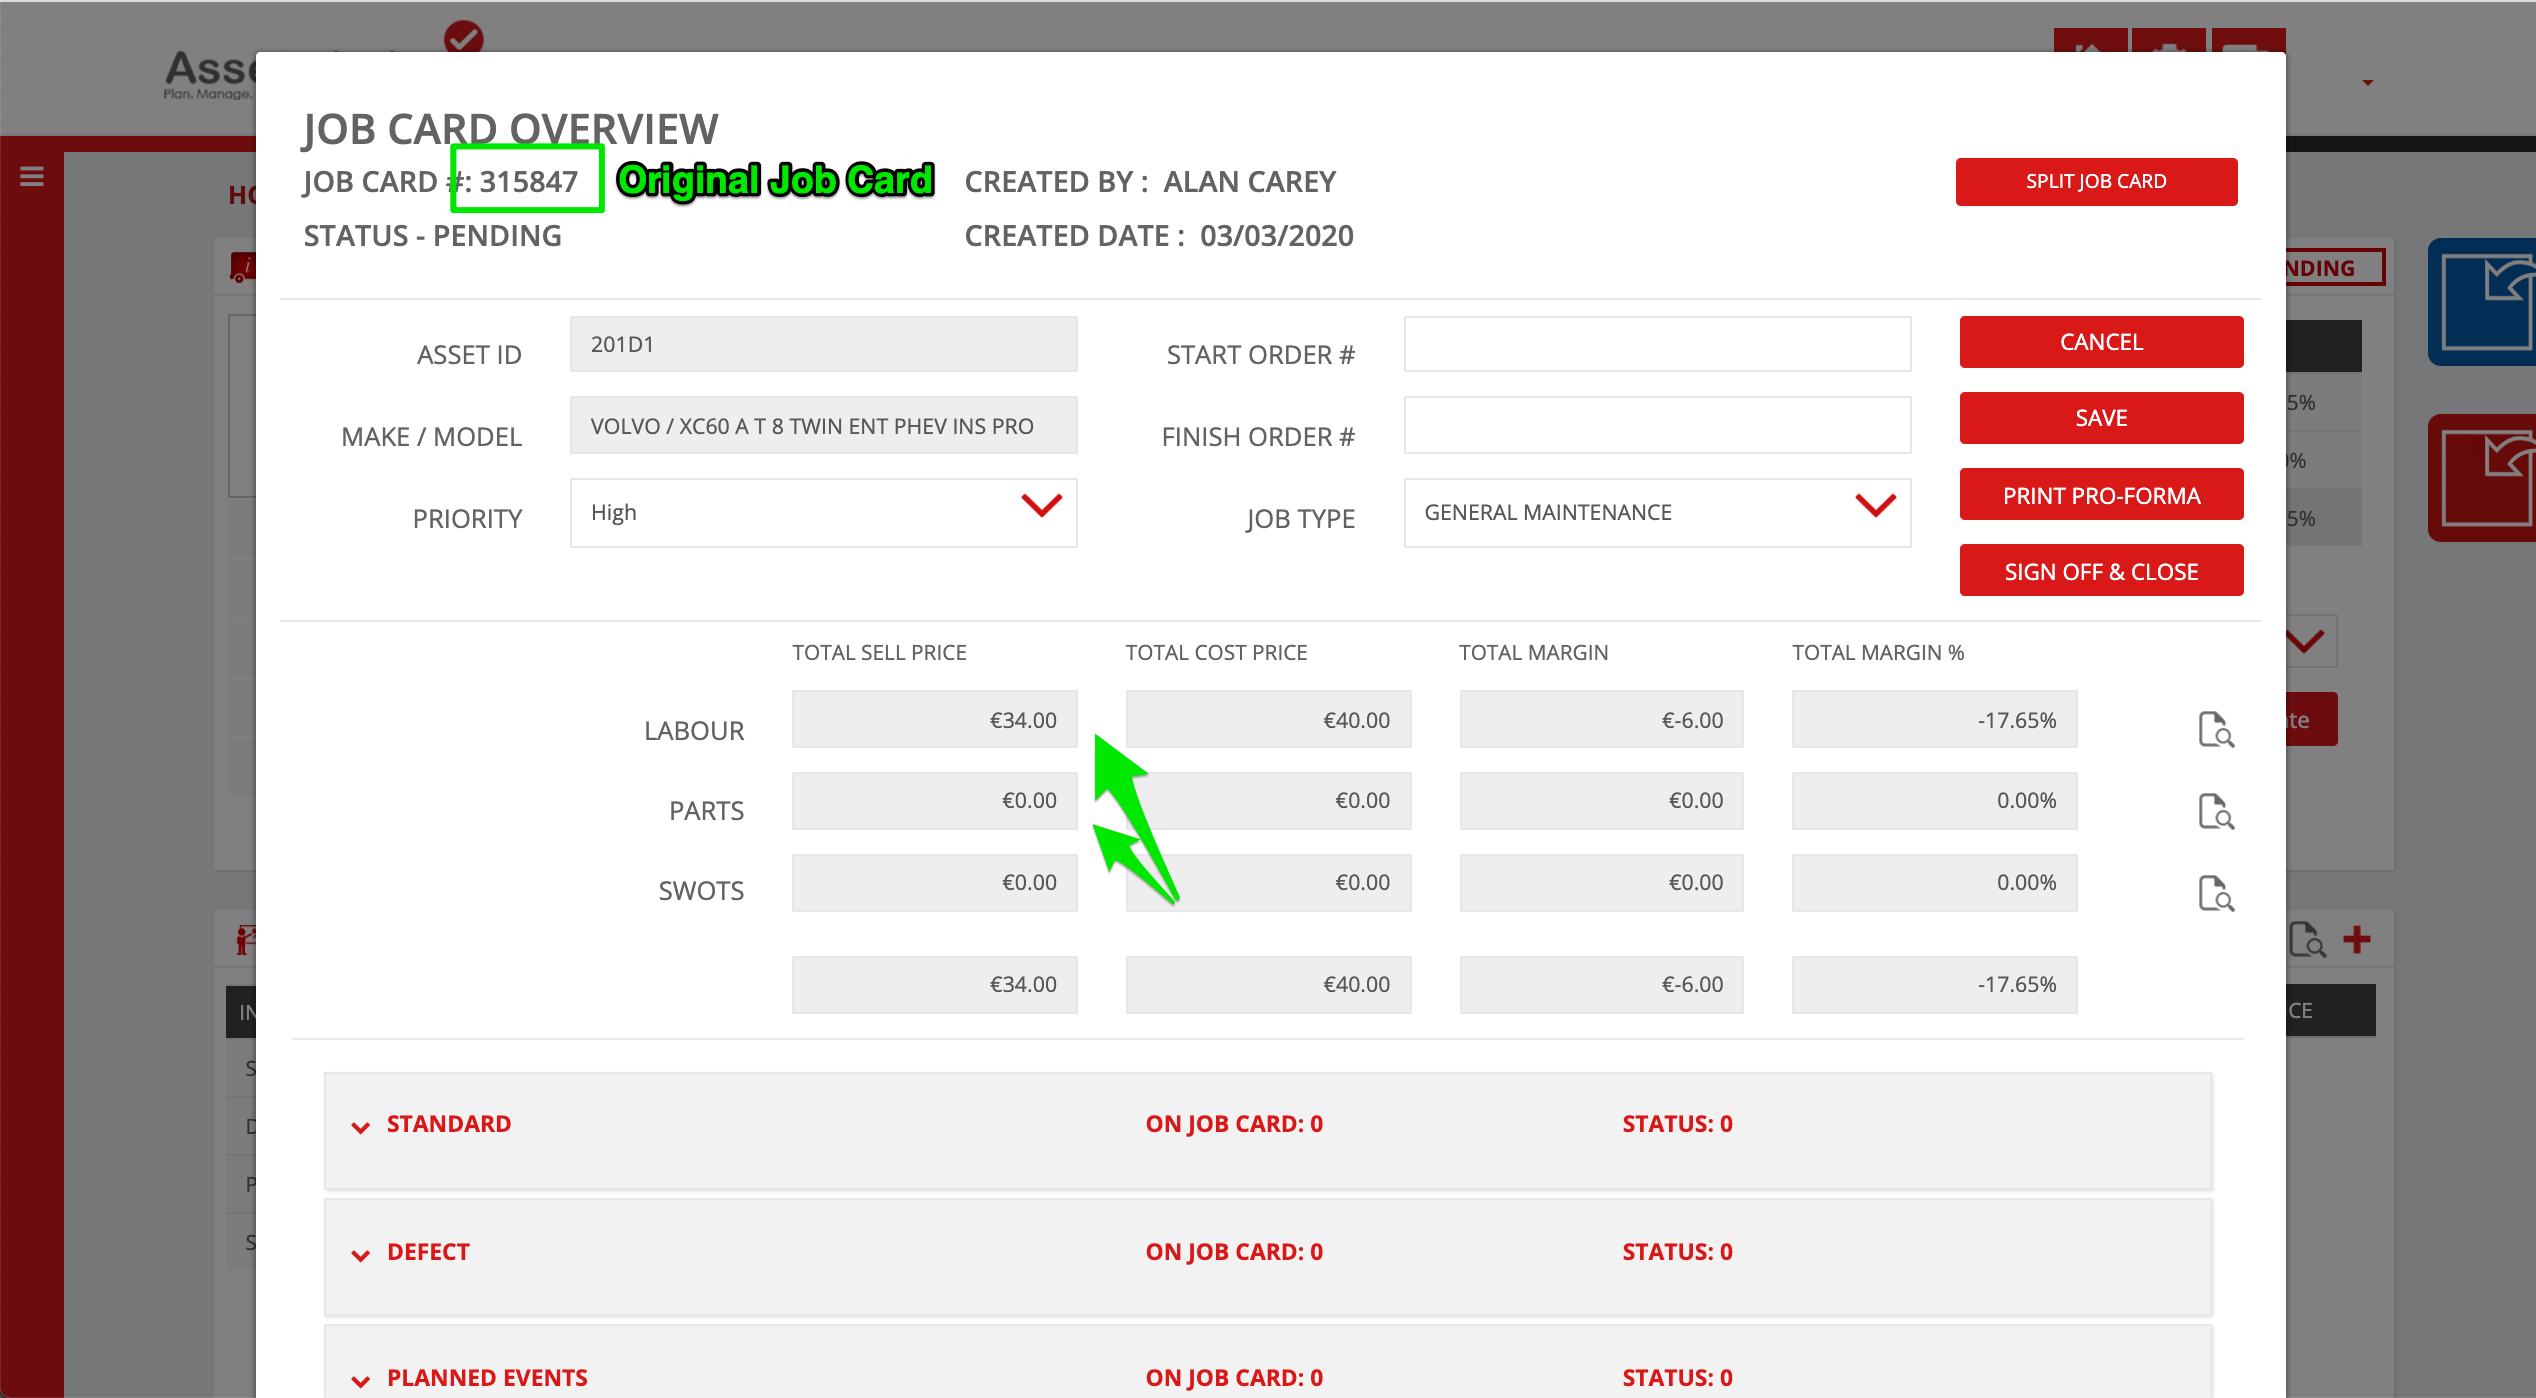Click the Make / Model field

tap(823, 425)
